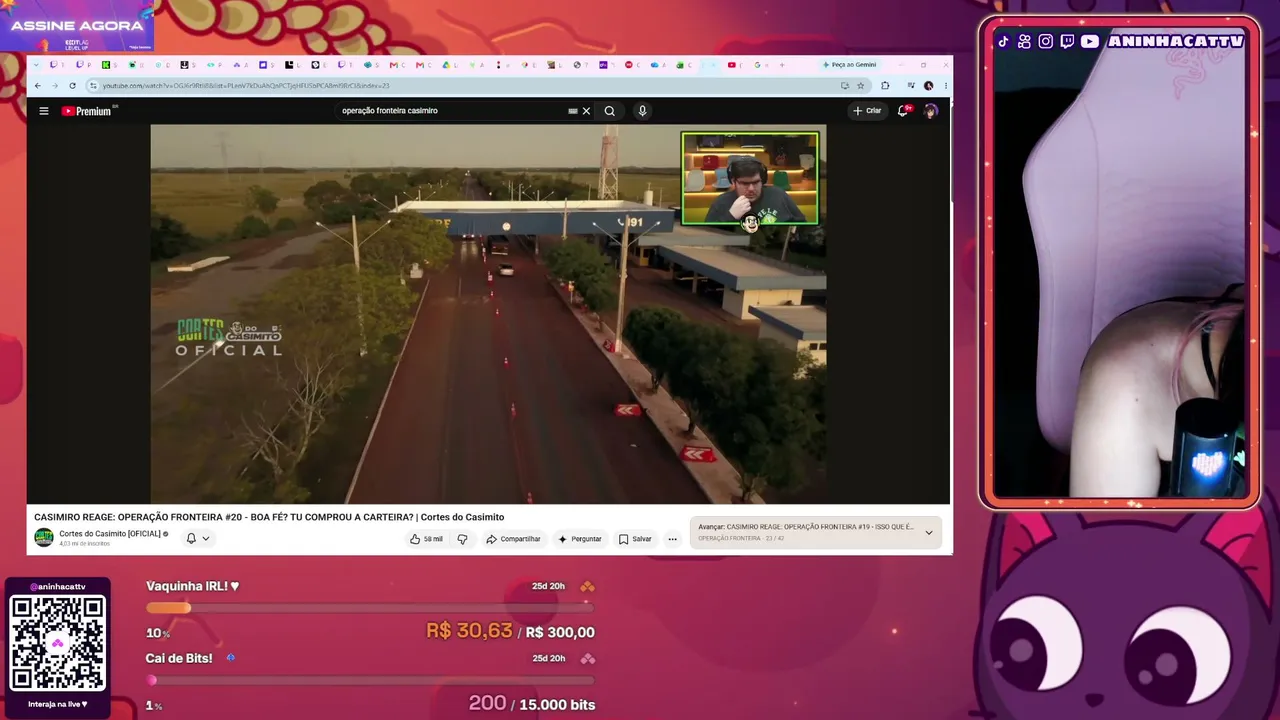Open the Peça ao Gemini button
The image size is (1280, 720).
pyautogui.click(x=849, y=65)
